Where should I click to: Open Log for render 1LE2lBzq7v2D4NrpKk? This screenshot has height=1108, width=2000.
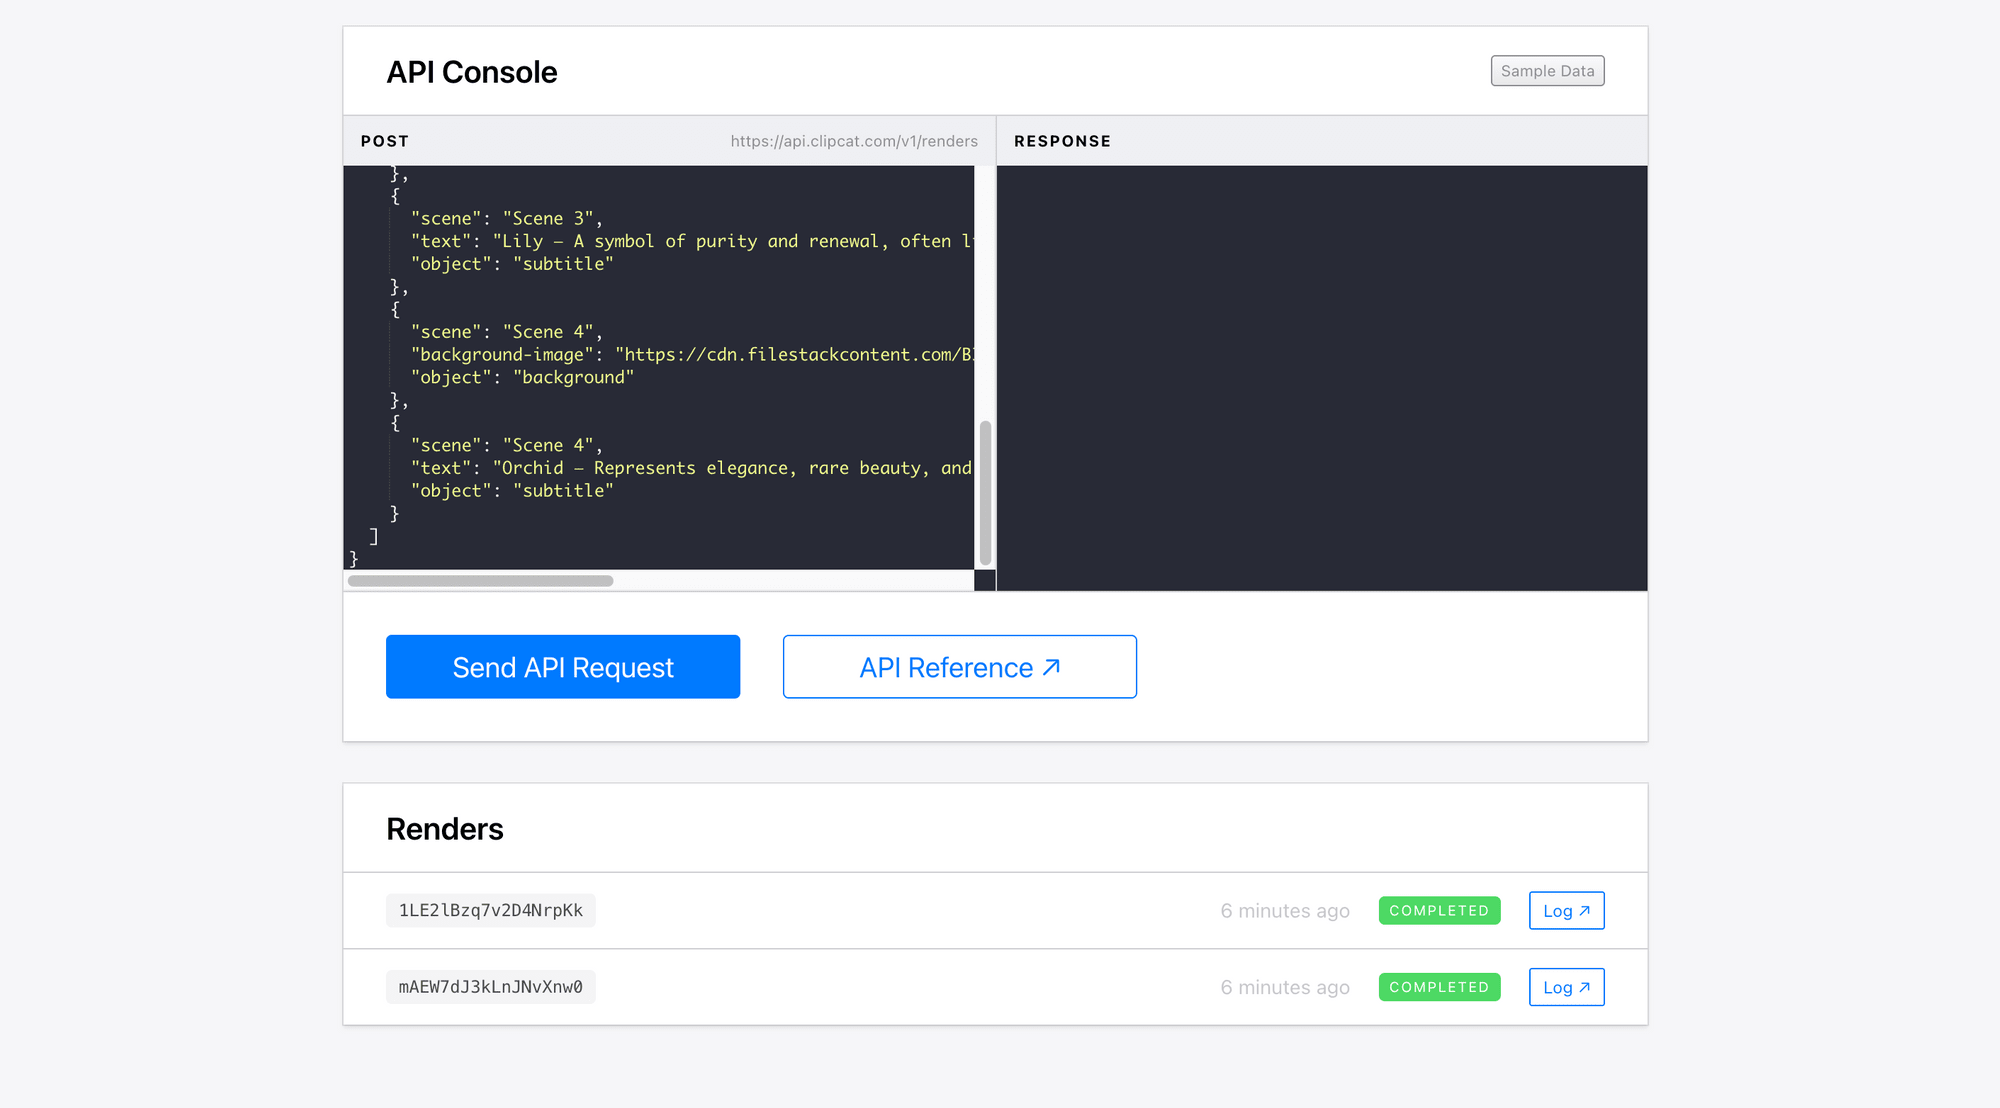pos(1565,911)
